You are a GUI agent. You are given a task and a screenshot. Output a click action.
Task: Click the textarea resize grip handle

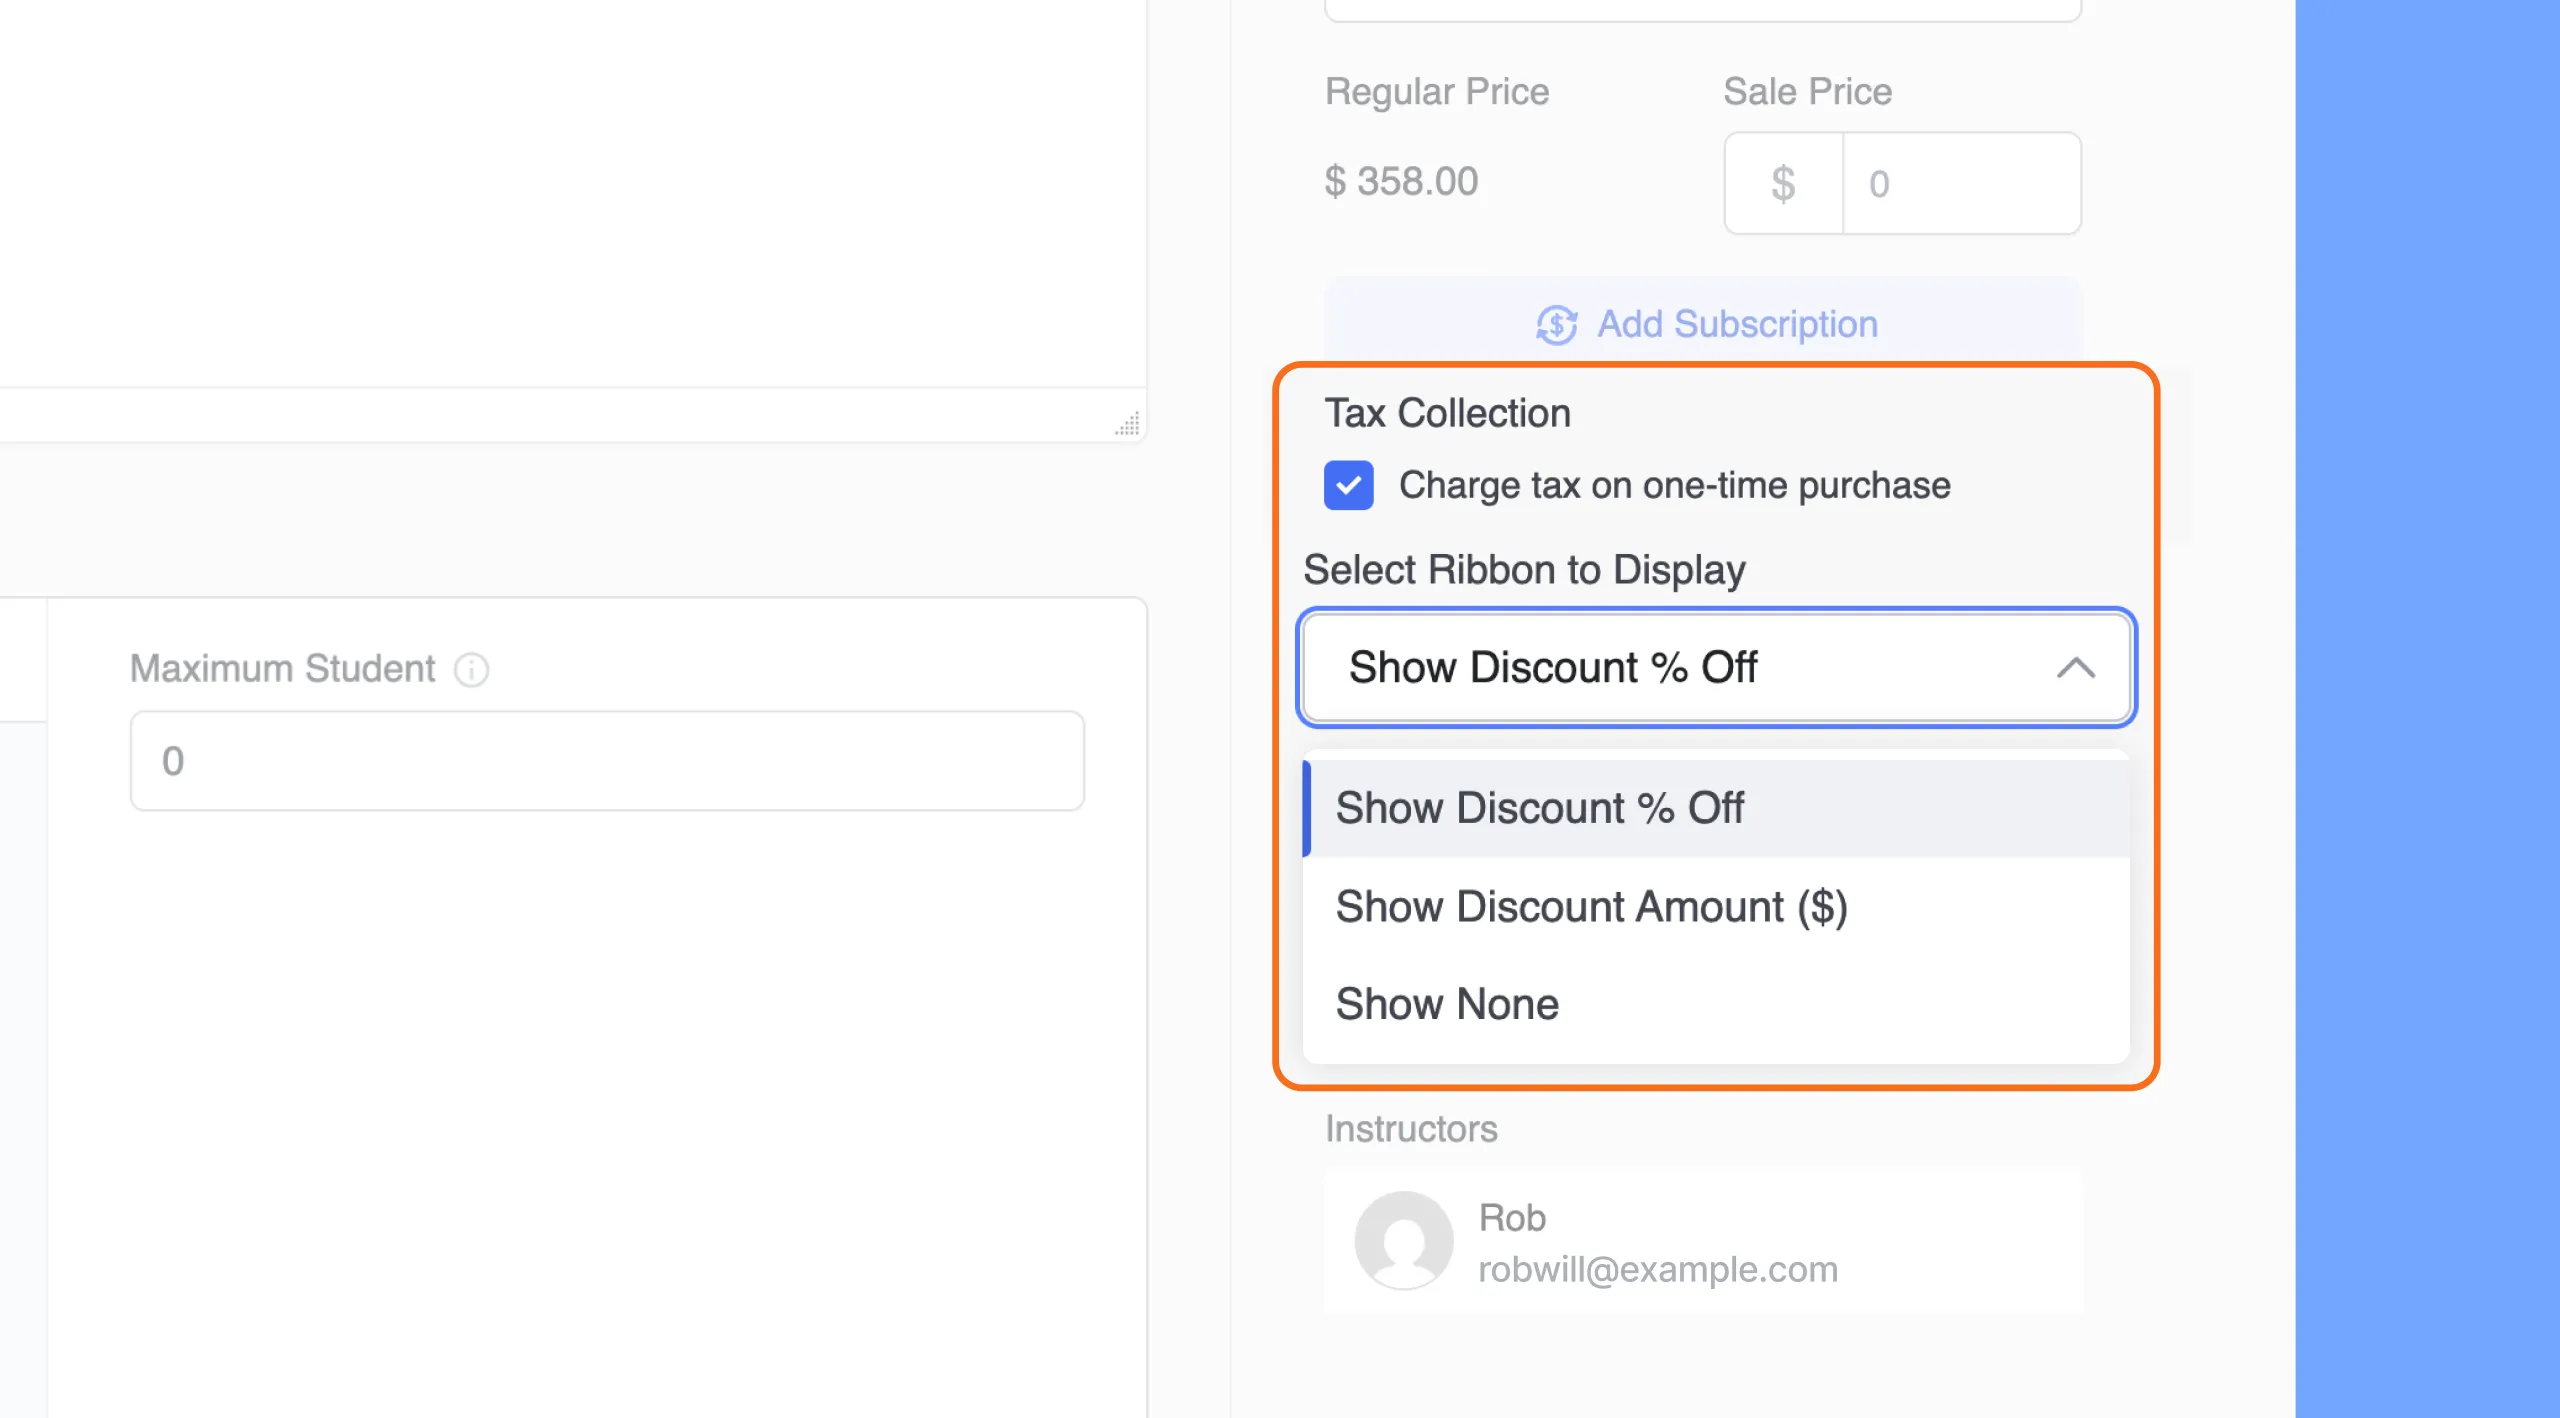pyautogui.click(x=1127, y=423)
